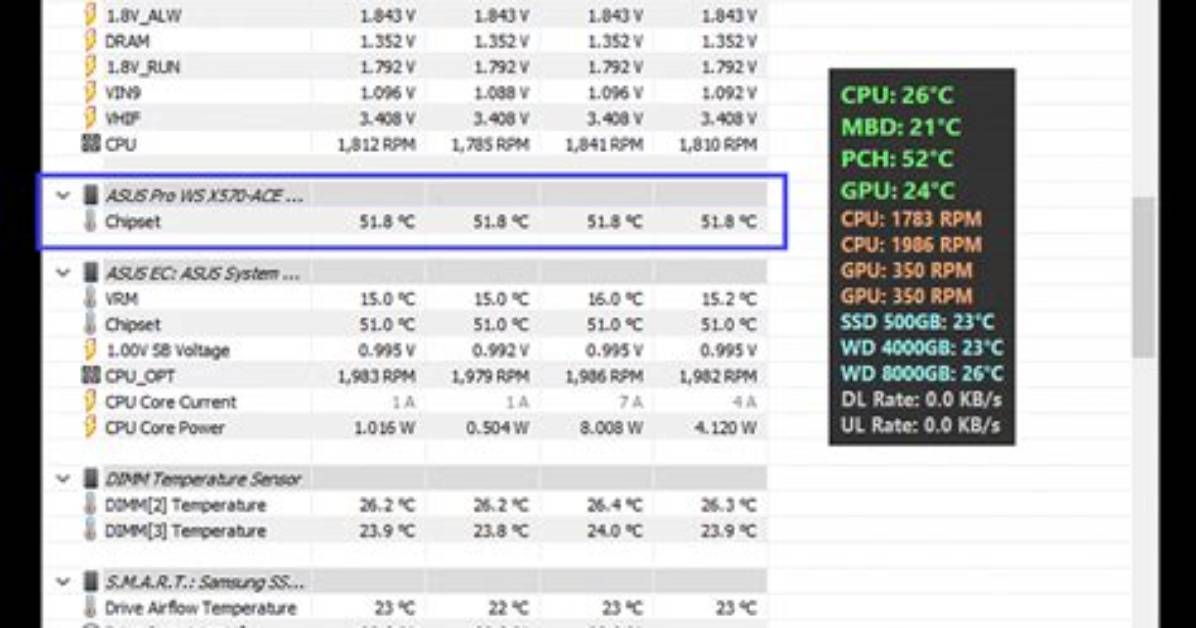Click the CPU Core Power bolt icon

(91, 427)
